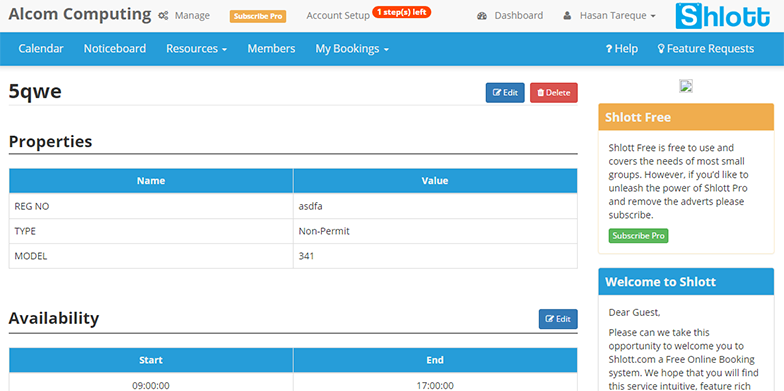The image size is (784, 391).
Task: Click the user profile icon beside Hasan Tareque
Action: [x=567, y=16]
